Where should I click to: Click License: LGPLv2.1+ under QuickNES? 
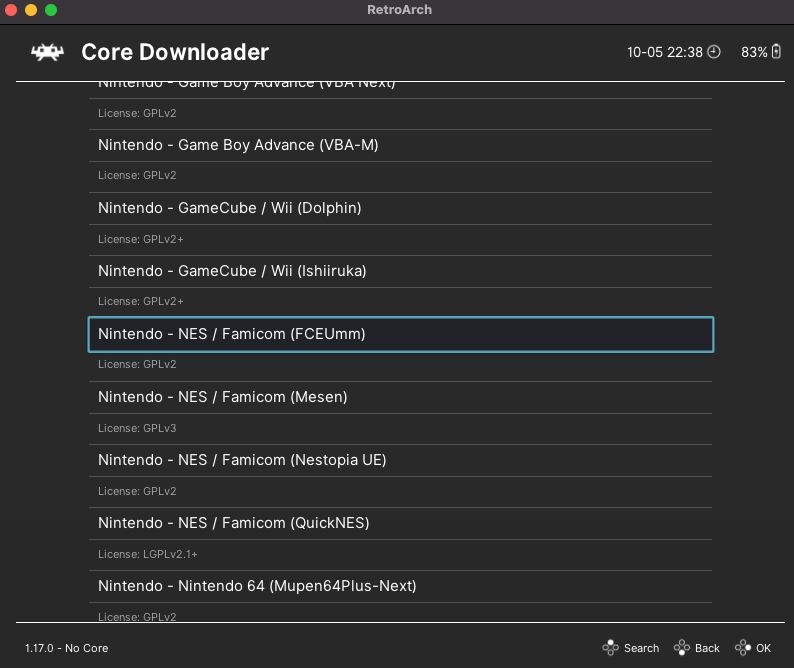(x=148, y=555)
